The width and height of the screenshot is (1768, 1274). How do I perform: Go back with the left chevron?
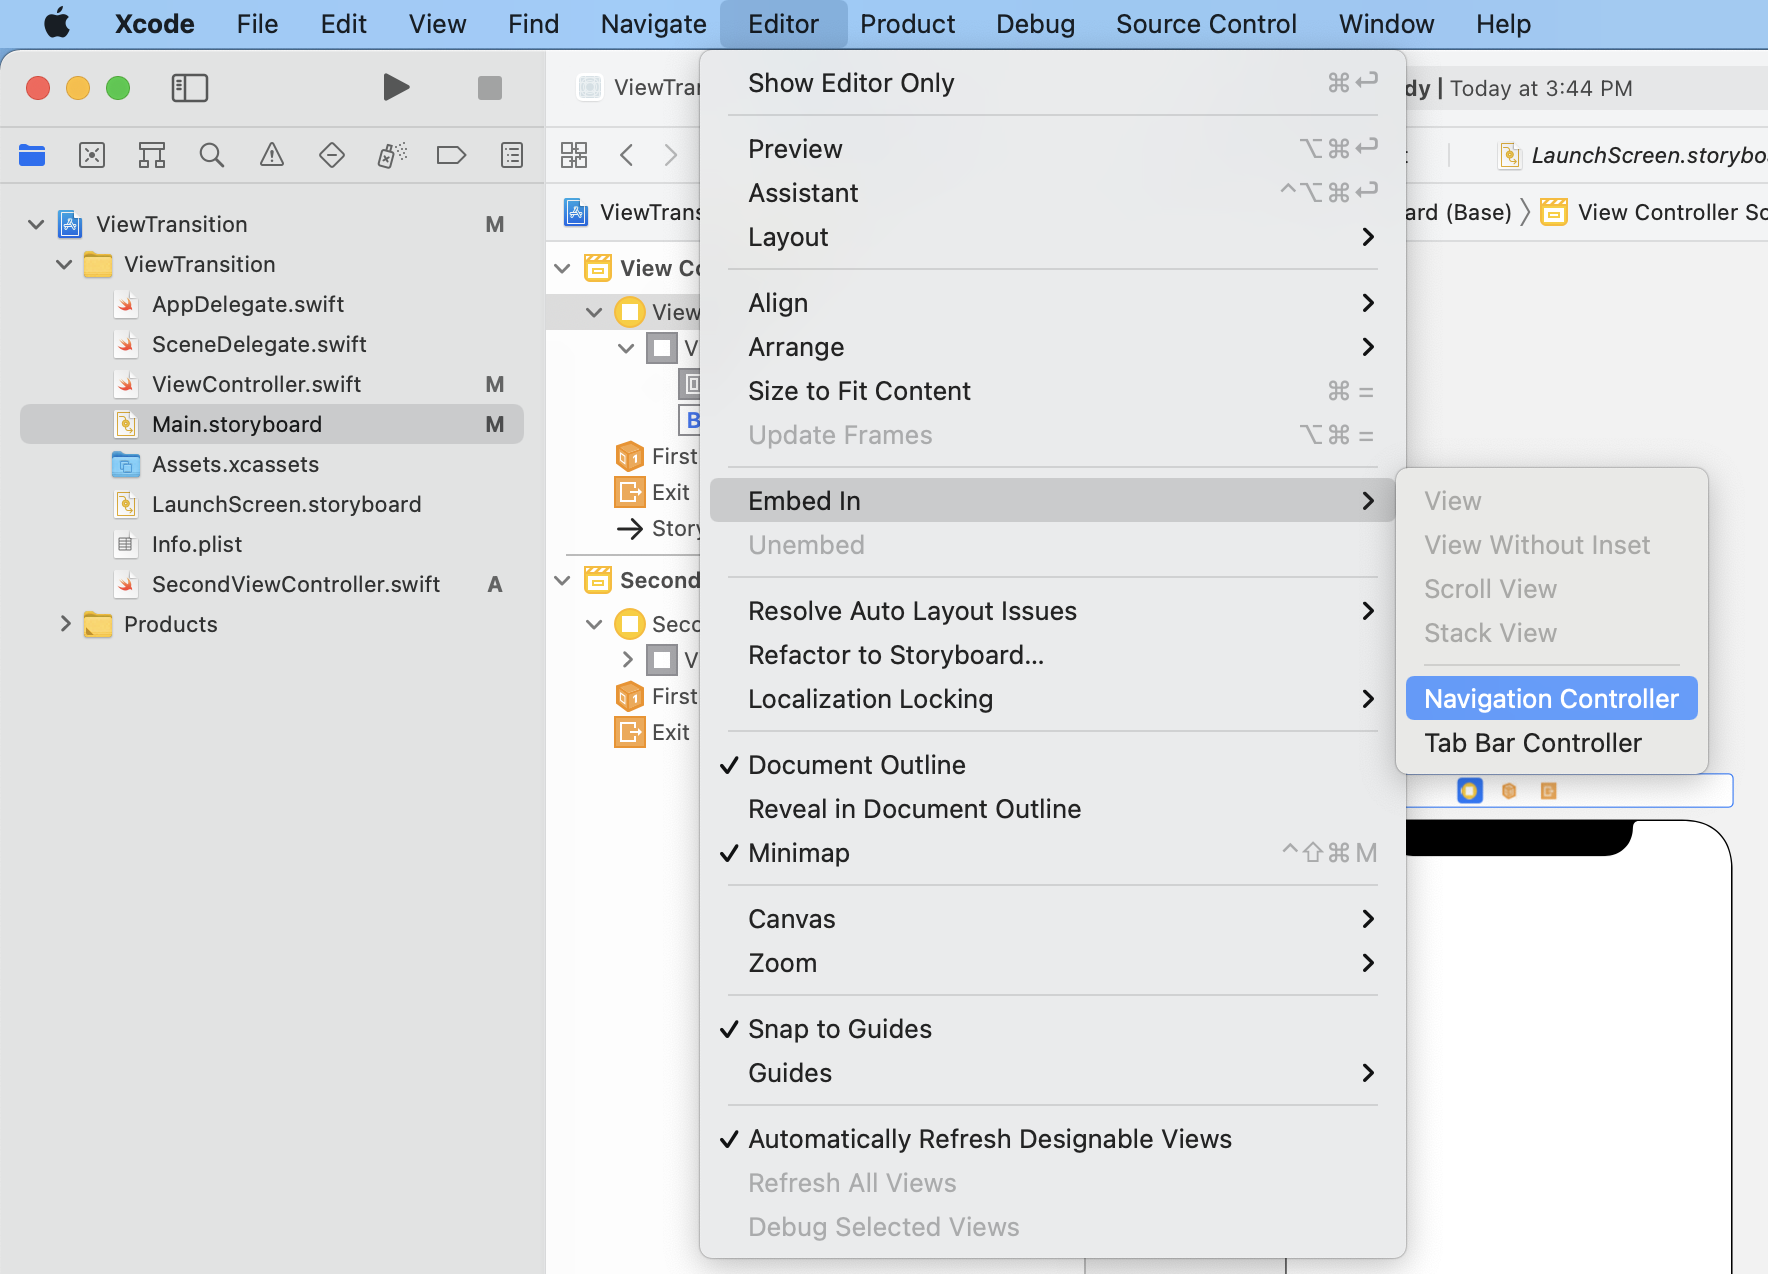click(x=627, y=155)
